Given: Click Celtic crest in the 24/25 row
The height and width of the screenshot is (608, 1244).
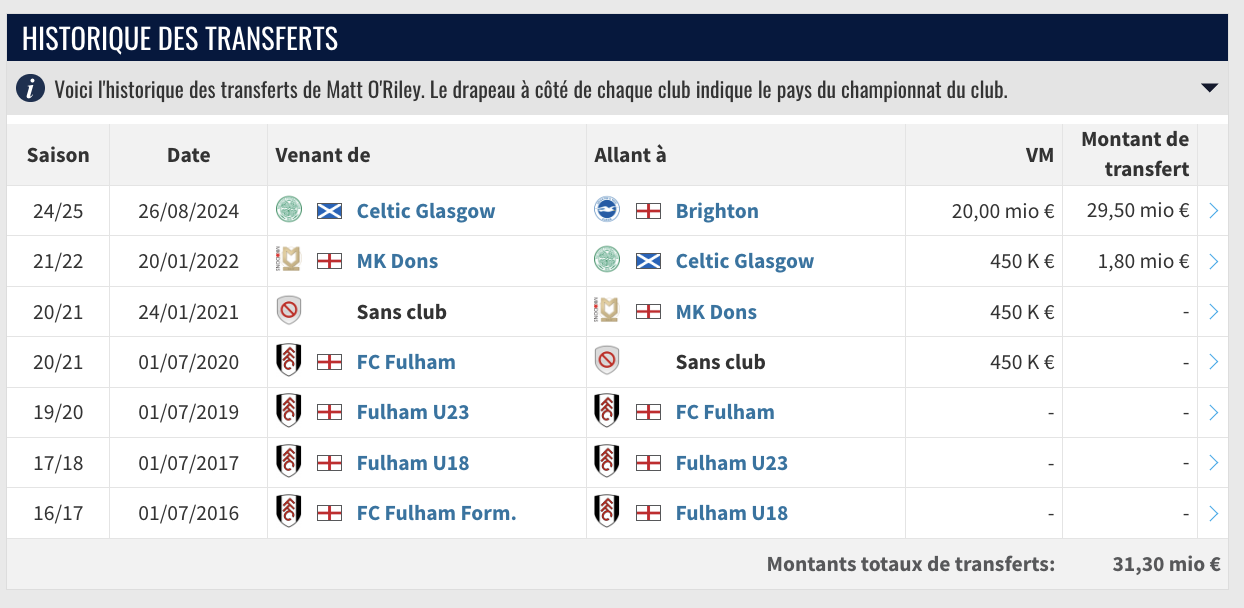Looking at the screenshot, I should coord(288,210).
